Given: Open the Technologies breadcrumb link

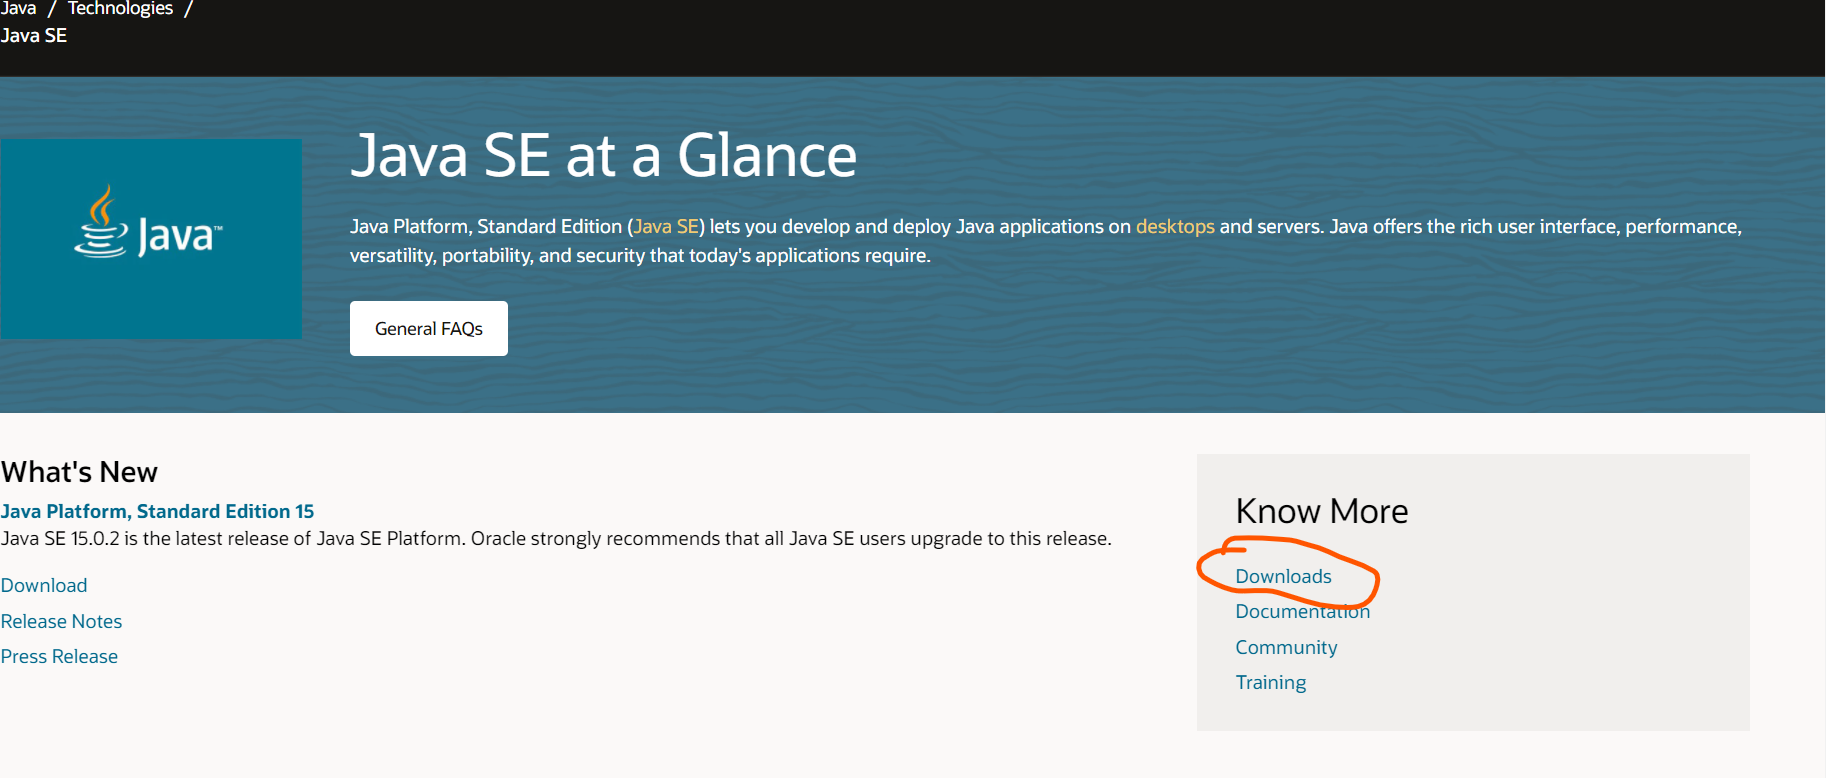Looking at the screenshot, I should 120,8.
